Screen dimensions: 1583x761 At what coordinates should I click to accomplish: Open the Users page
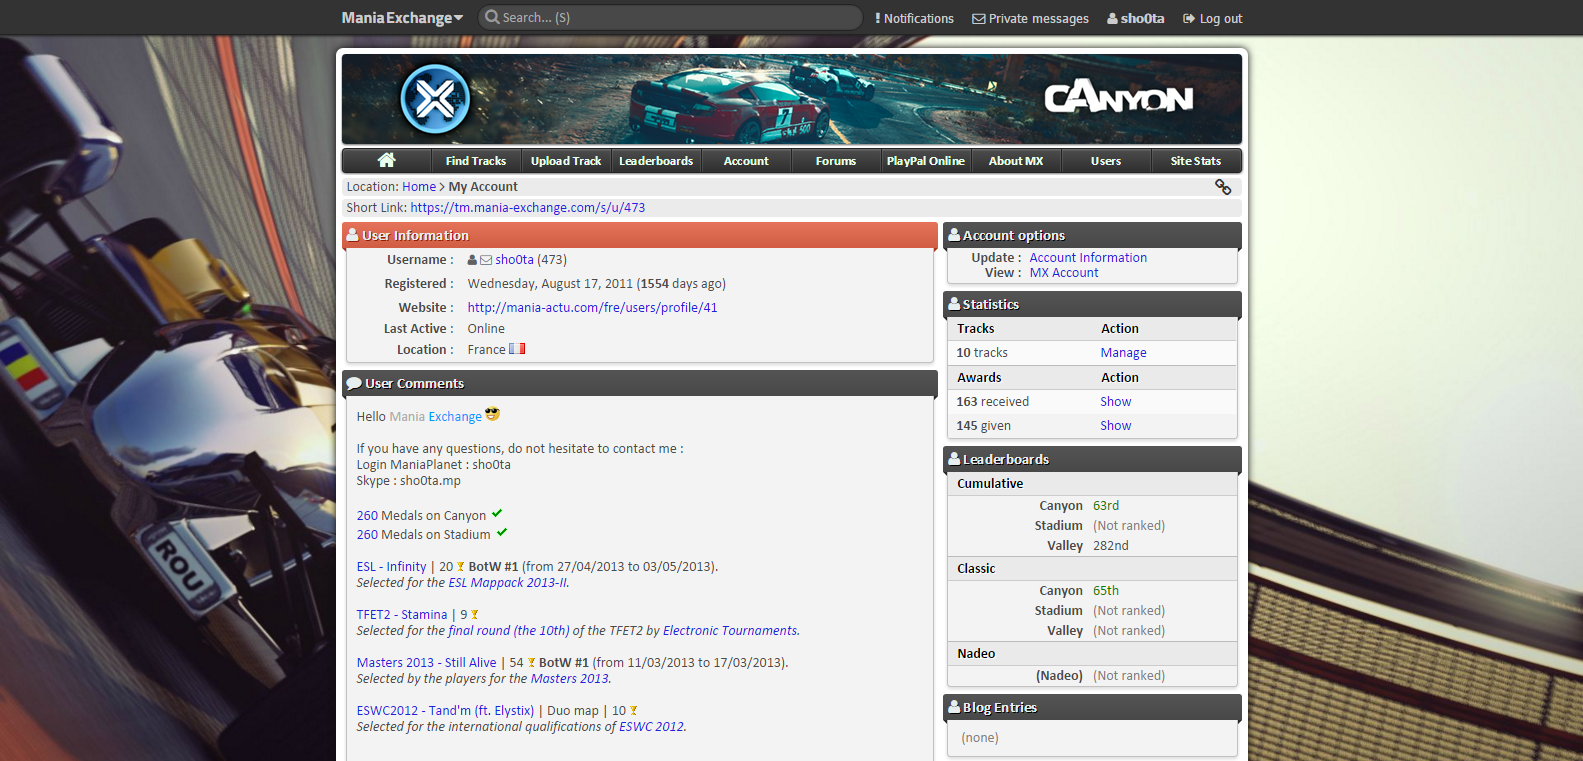1106,161
